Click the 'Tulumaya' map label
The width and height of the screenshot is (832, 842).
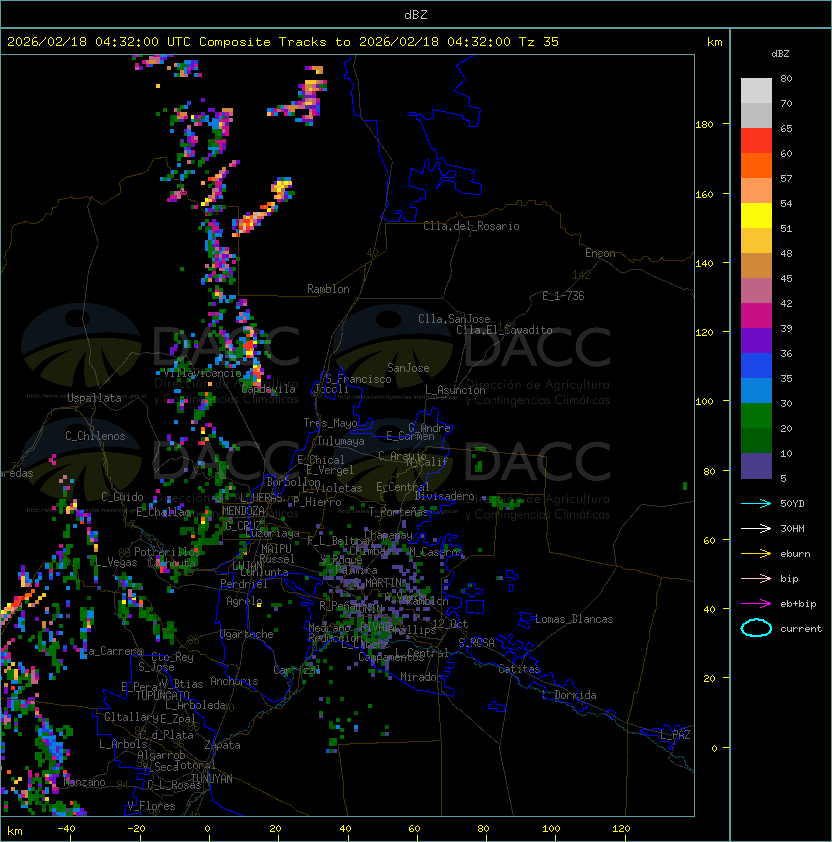point(341,441)
